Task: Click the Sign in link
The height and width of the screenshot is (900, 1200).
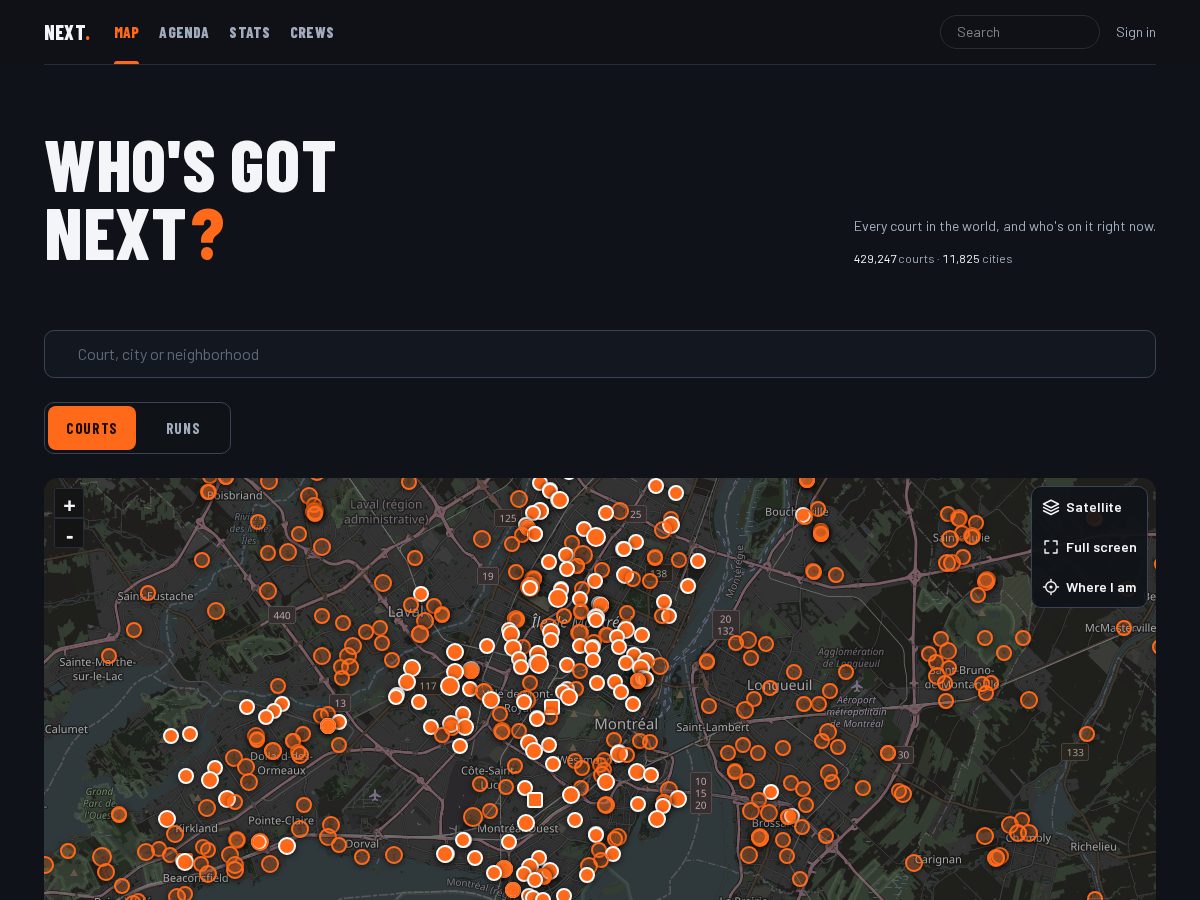Action: 1135,32
